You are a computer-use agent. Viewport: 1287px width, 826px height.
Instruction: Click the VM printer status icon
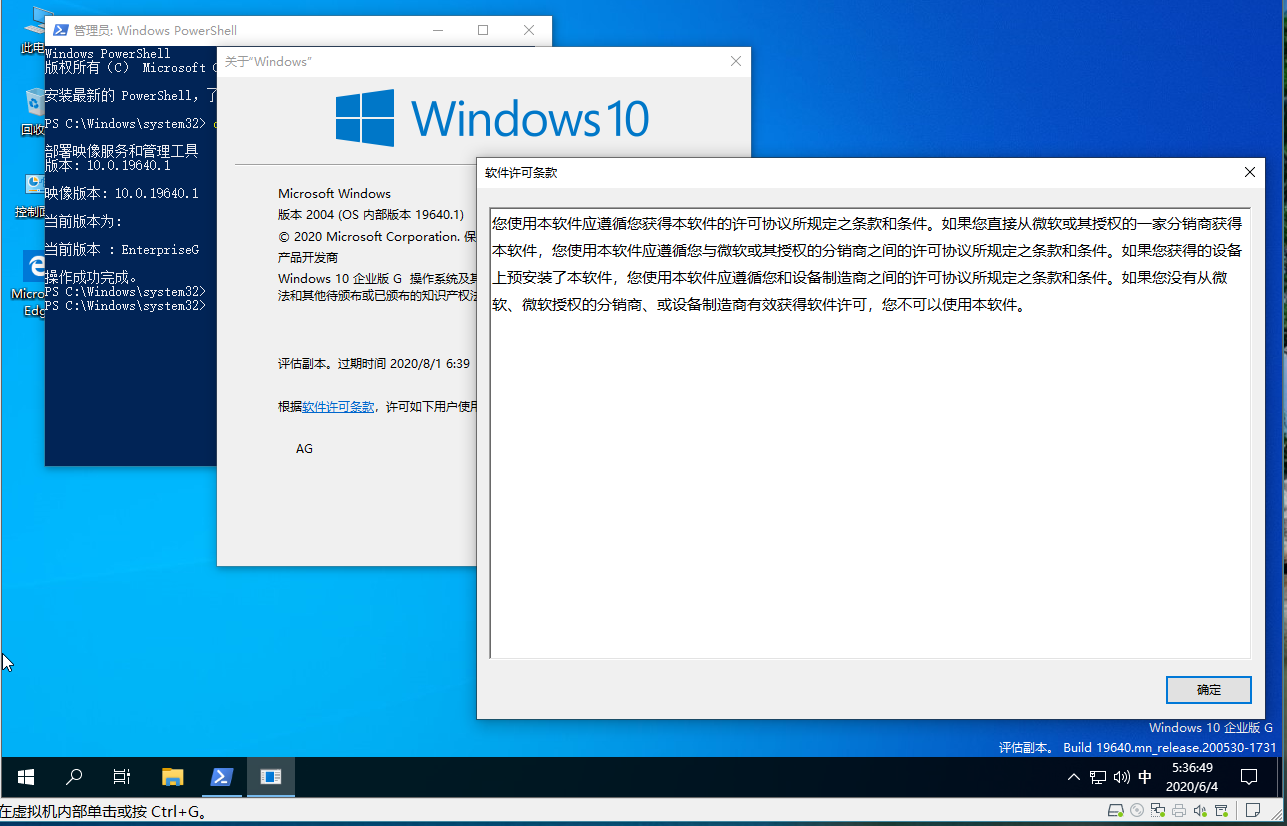(1179, 811)
